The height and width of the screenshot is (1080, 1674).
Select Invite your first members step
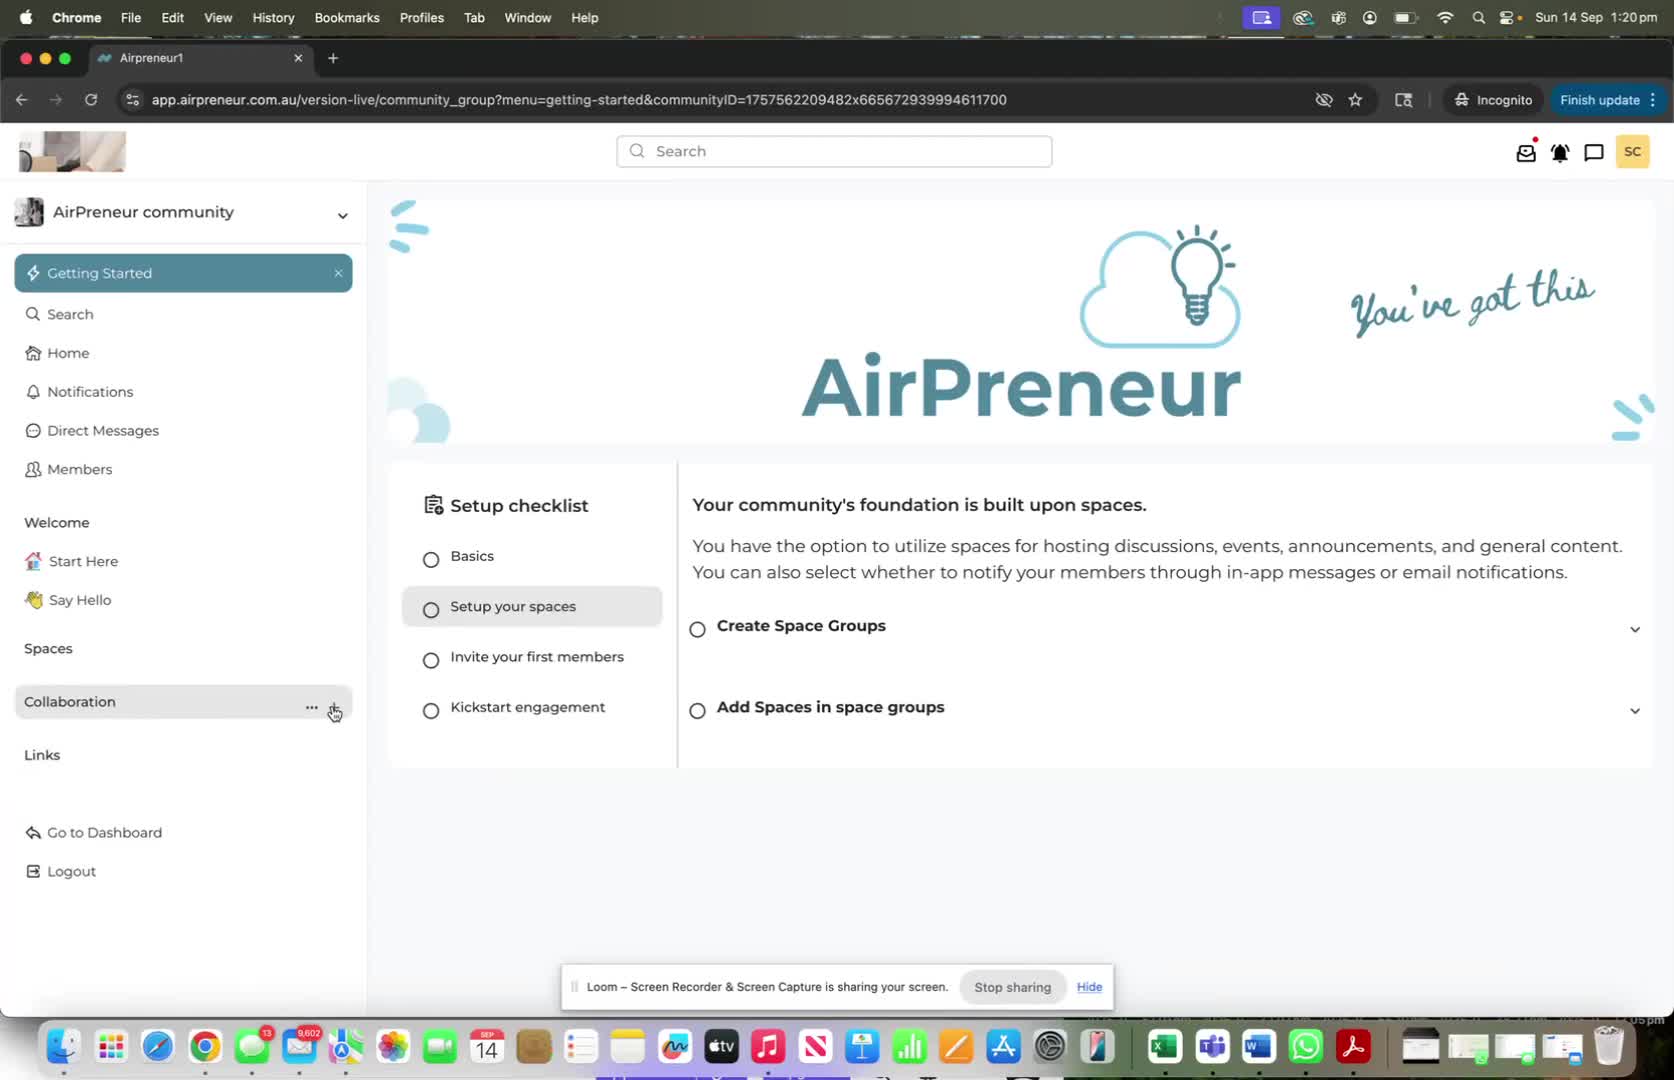coord(532,658)
